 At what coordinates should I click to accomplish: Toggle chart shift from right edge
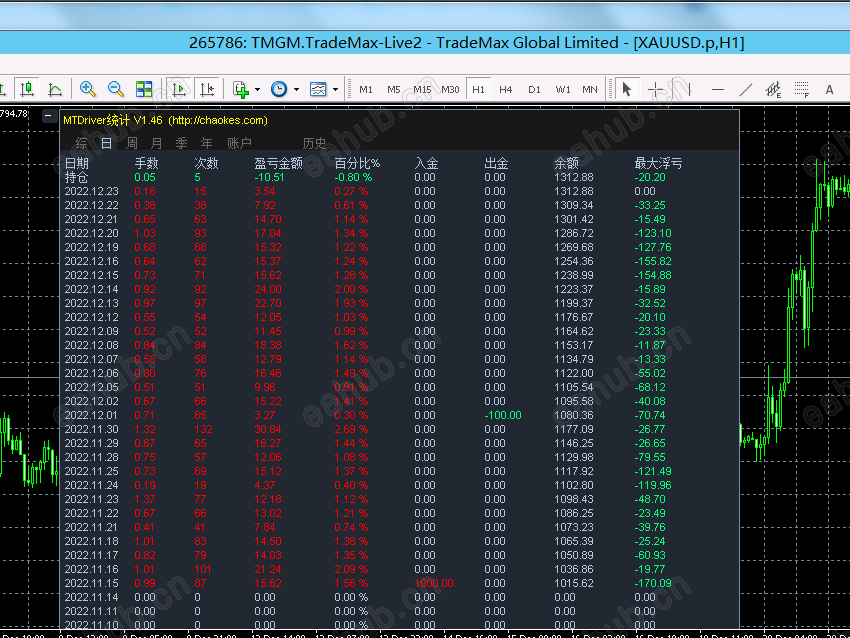coord(207,88)
